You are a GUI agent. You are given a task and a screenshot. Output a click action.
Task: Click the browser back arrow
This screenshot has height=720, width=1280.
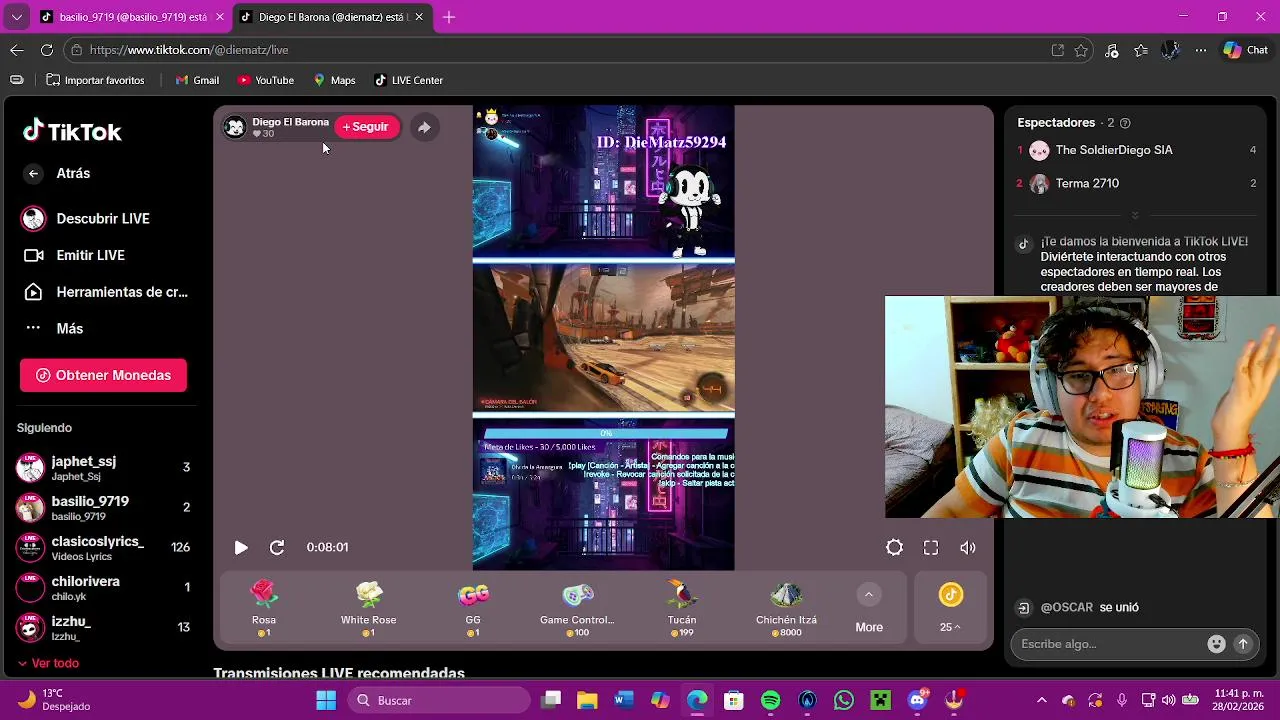(x=17, y=50)
